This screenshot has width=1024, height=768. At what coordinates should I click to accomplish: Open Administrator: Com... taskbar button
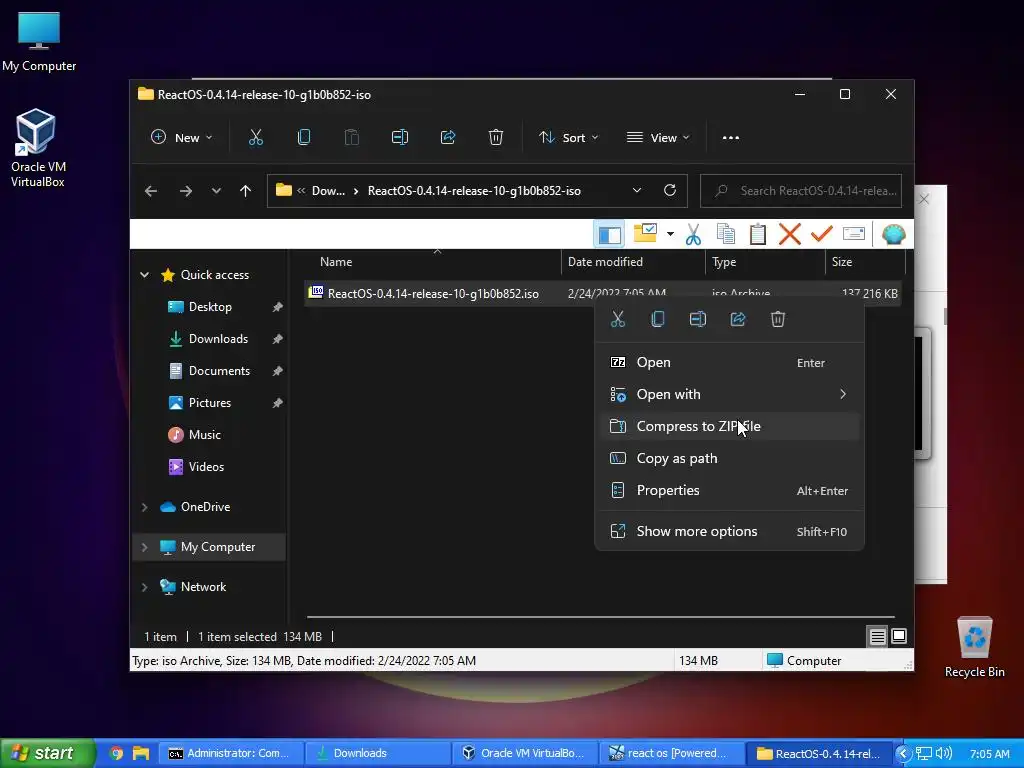[230, 754]
